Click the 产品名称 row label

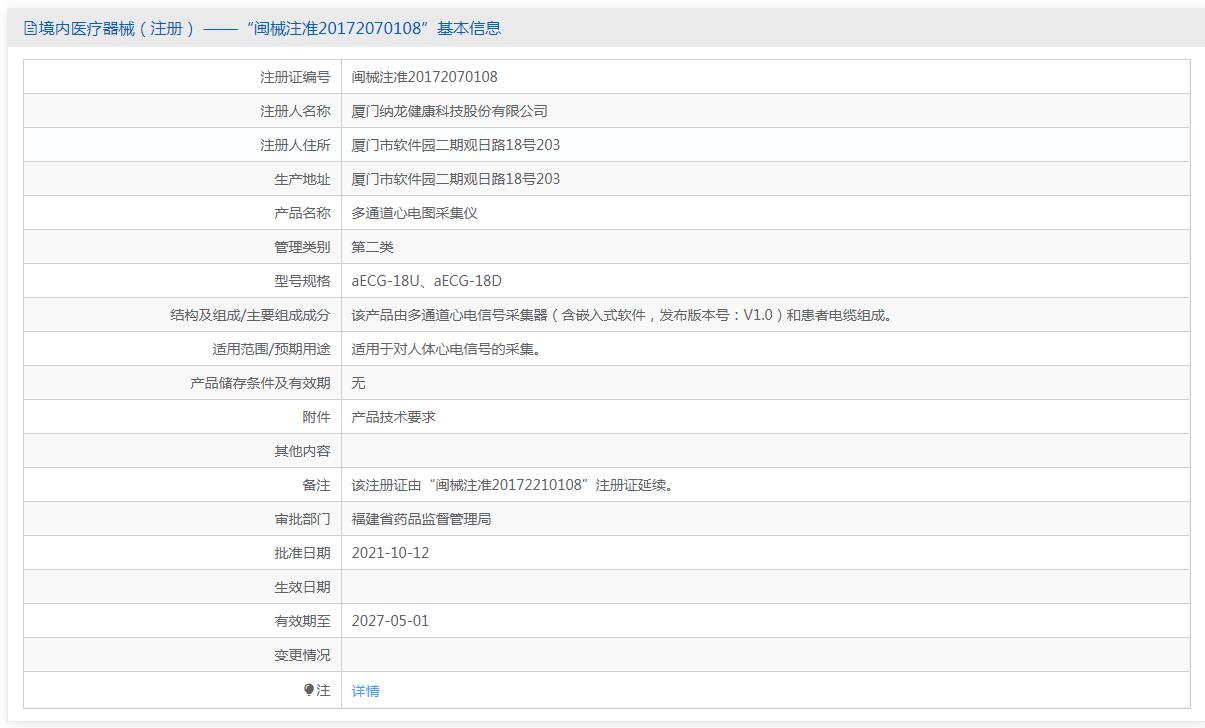coord(302,213)
